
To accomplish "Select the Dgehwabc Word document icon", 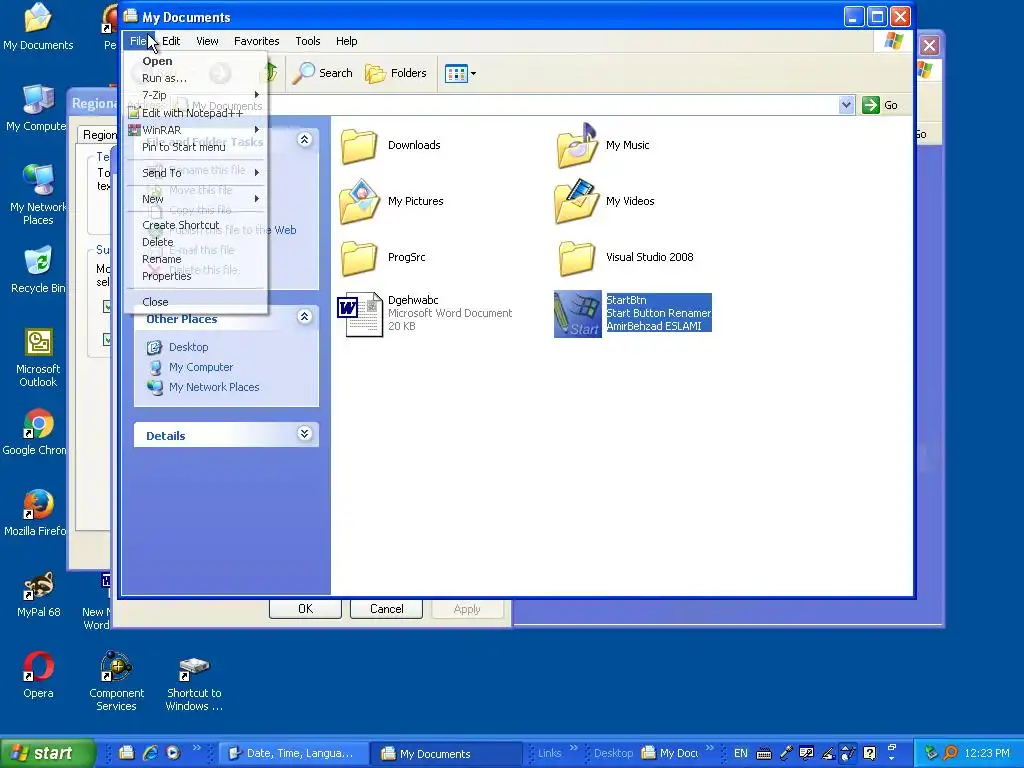I will coord(359,314).
